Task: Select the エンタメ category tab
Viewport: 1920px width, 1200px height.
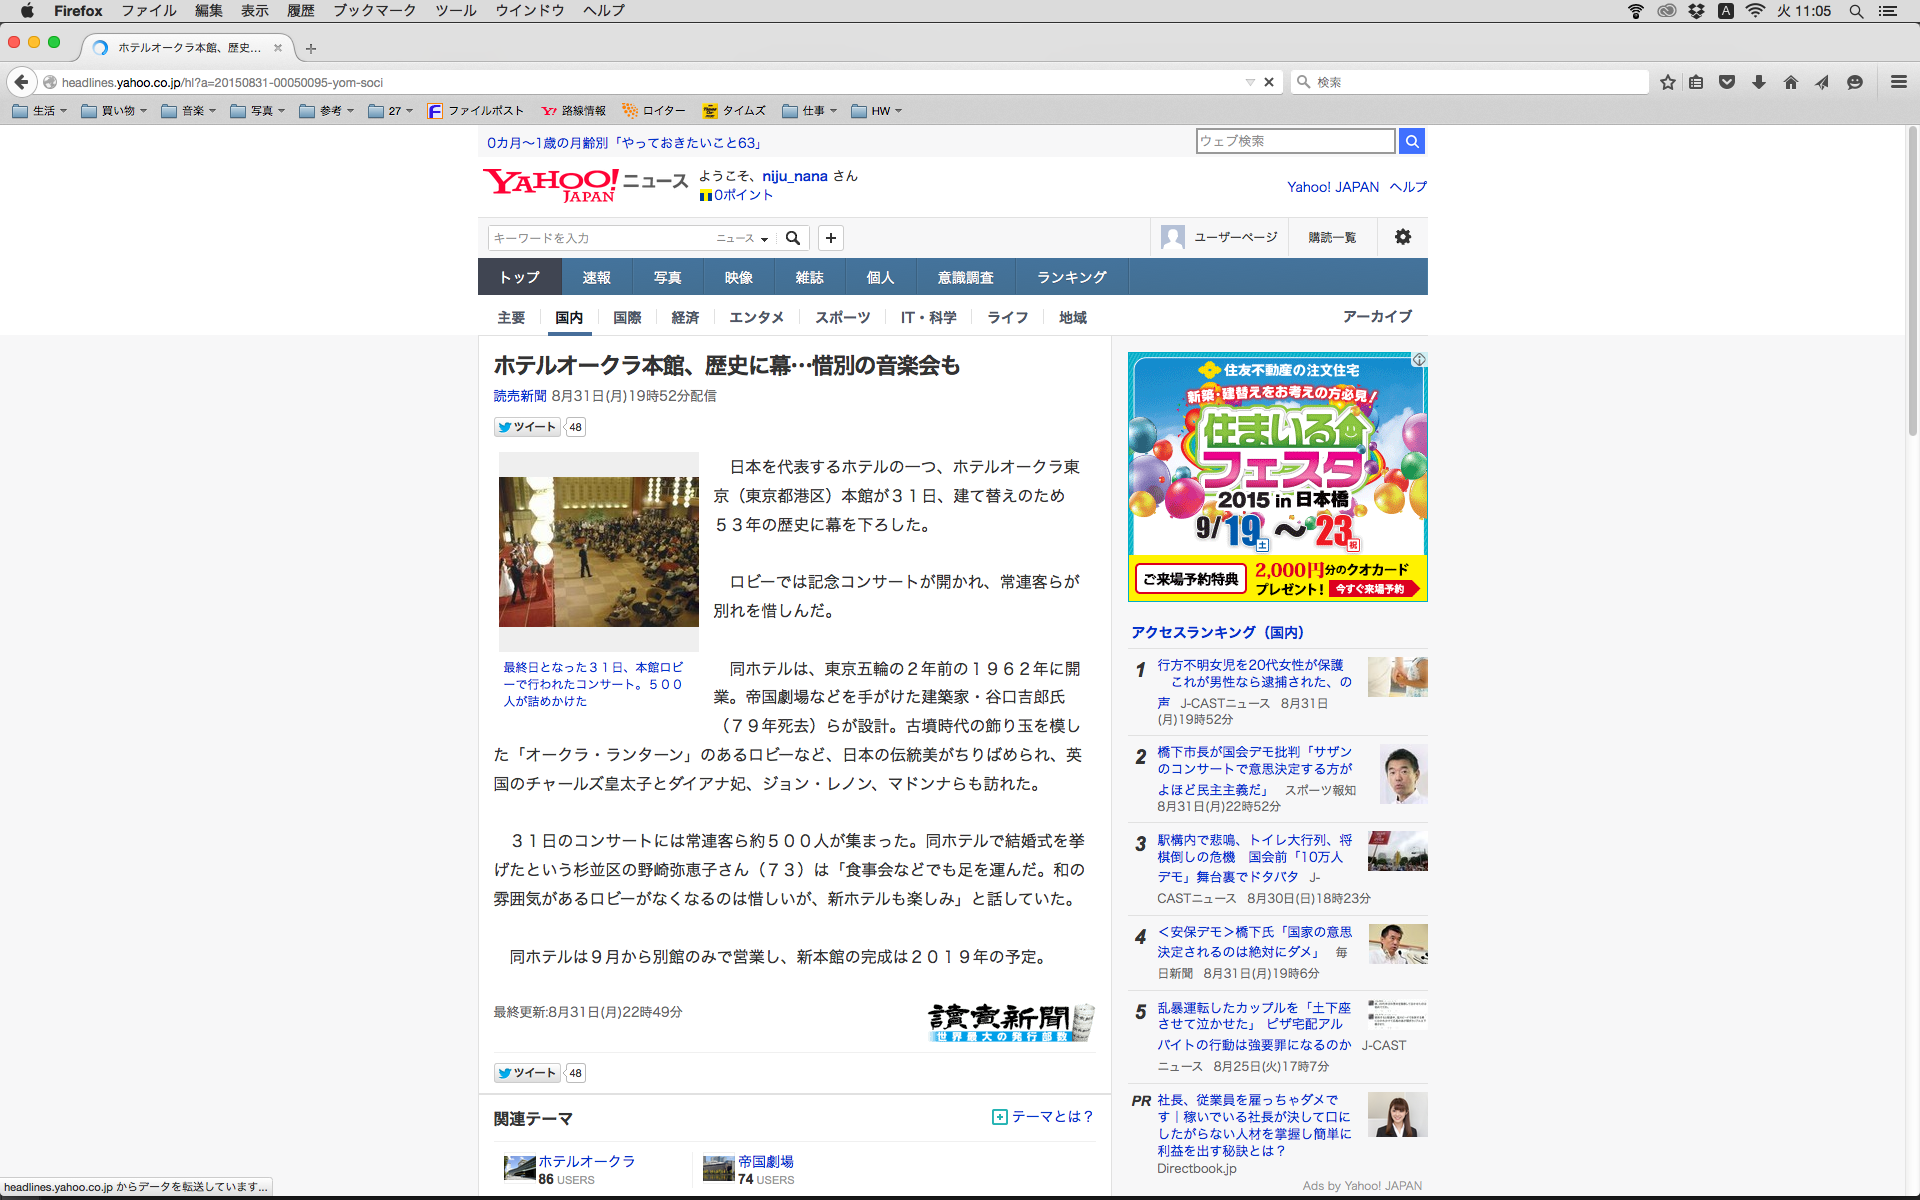Action: click(x=756, y=317)
